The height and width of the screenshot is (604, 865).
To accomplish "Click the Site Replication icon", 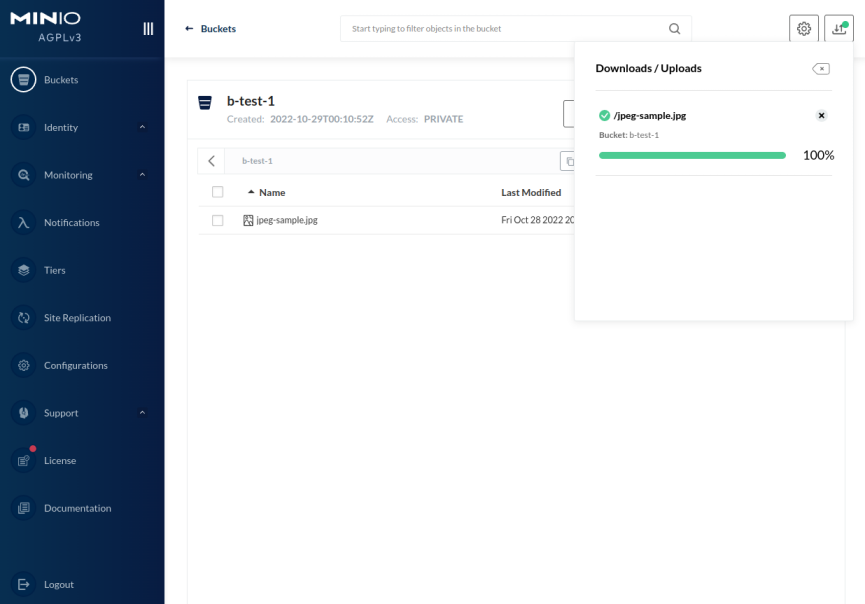I will 23,318.
